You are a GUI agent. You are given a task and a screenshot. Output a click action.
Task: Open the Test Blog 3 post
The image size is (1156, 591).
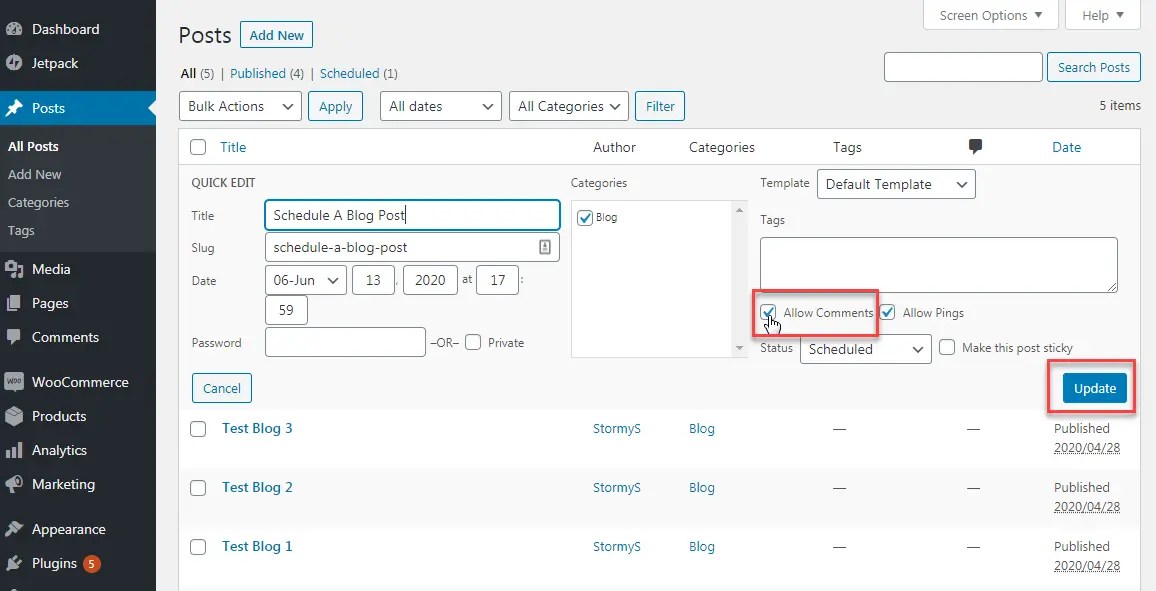coord(257,428)
